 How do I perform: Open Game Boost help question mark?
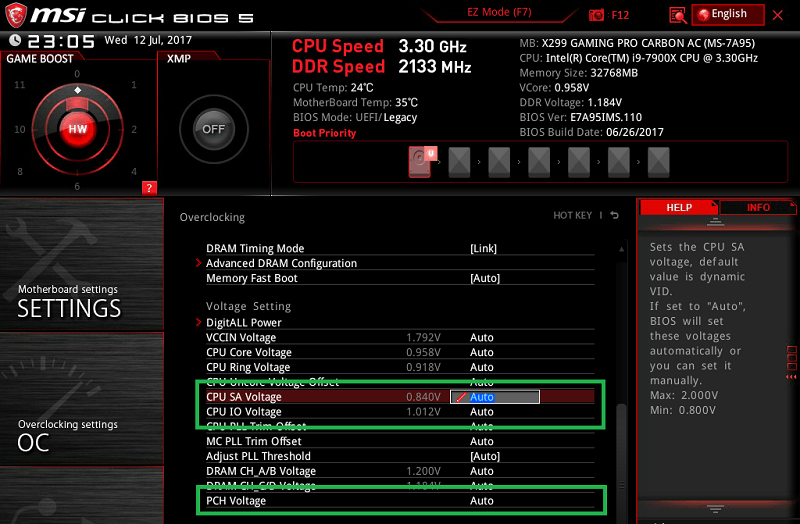[x=149, y=187]
